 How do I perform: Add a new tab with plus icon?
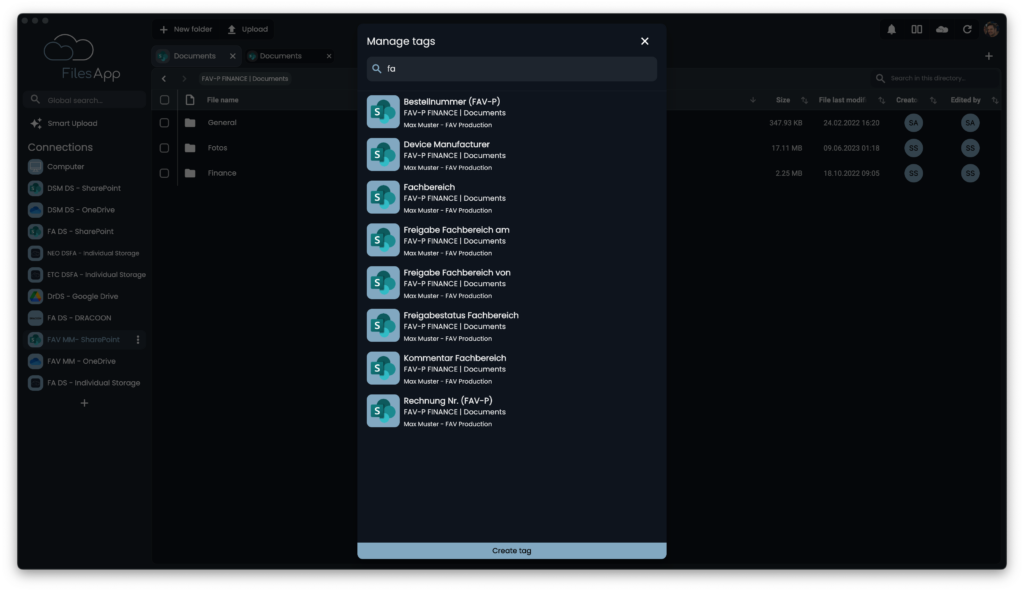989,56
